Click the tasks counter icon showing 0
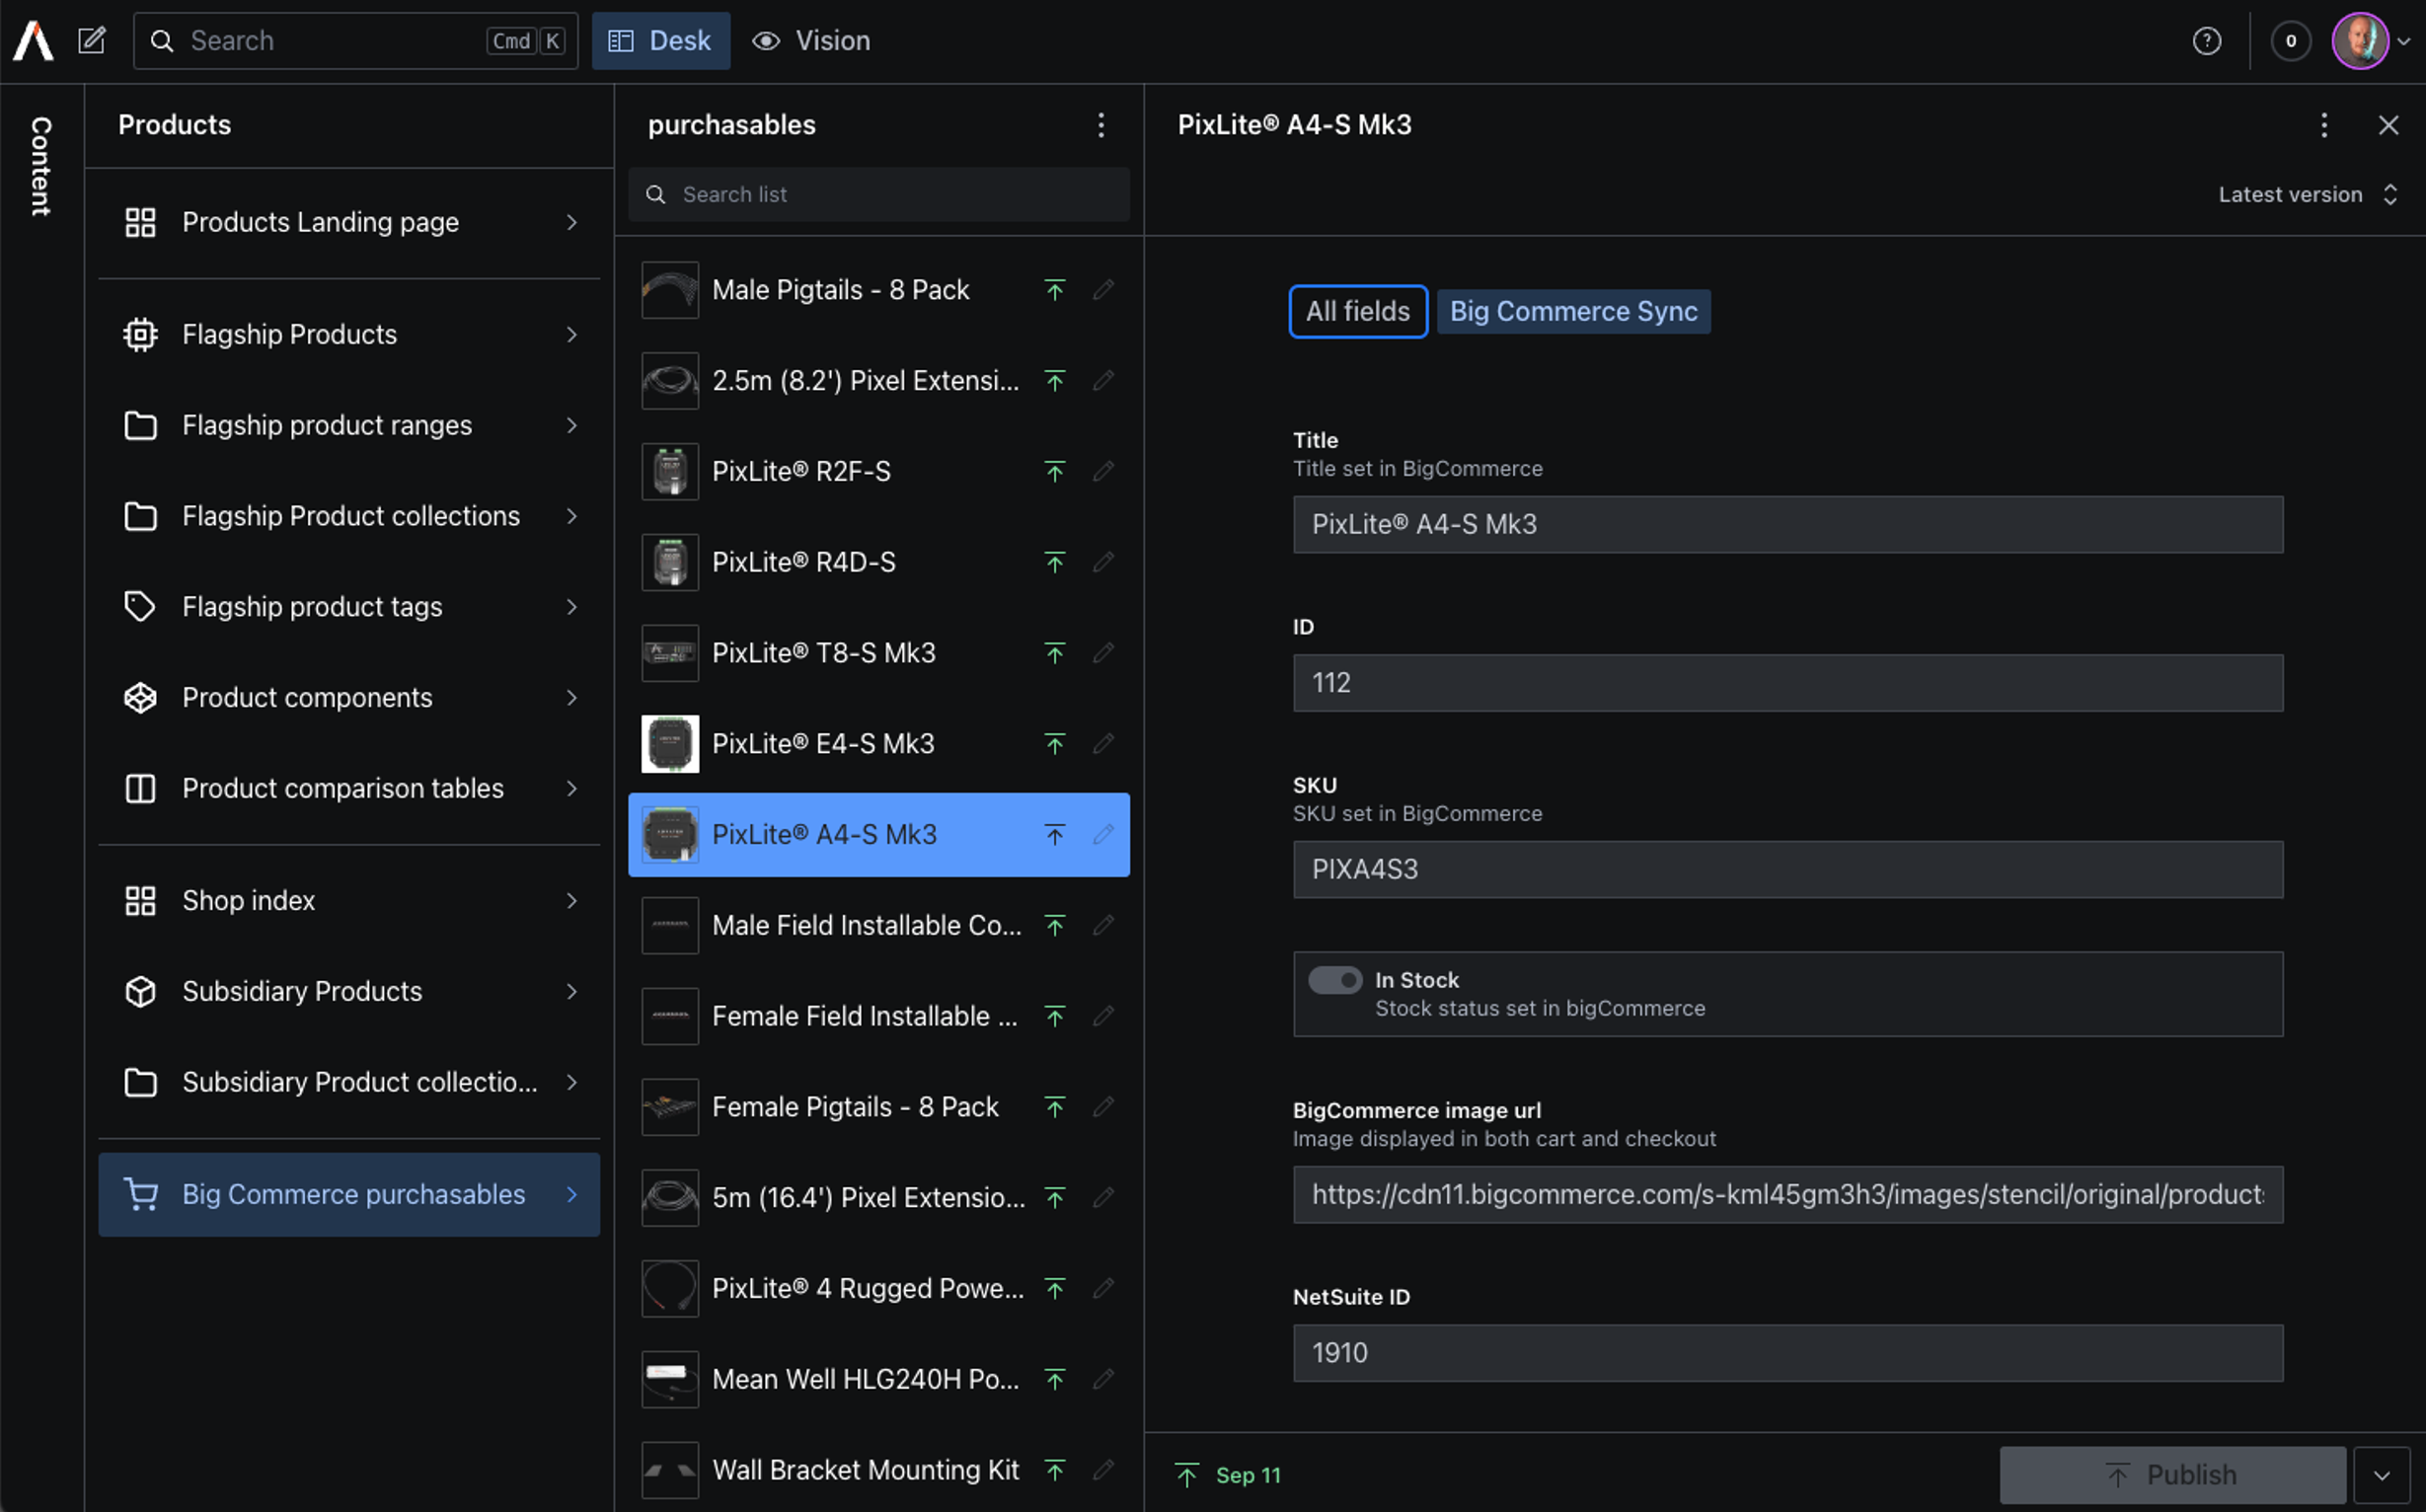The width and height of the screenshot is (2426, 1512). 2290,41
